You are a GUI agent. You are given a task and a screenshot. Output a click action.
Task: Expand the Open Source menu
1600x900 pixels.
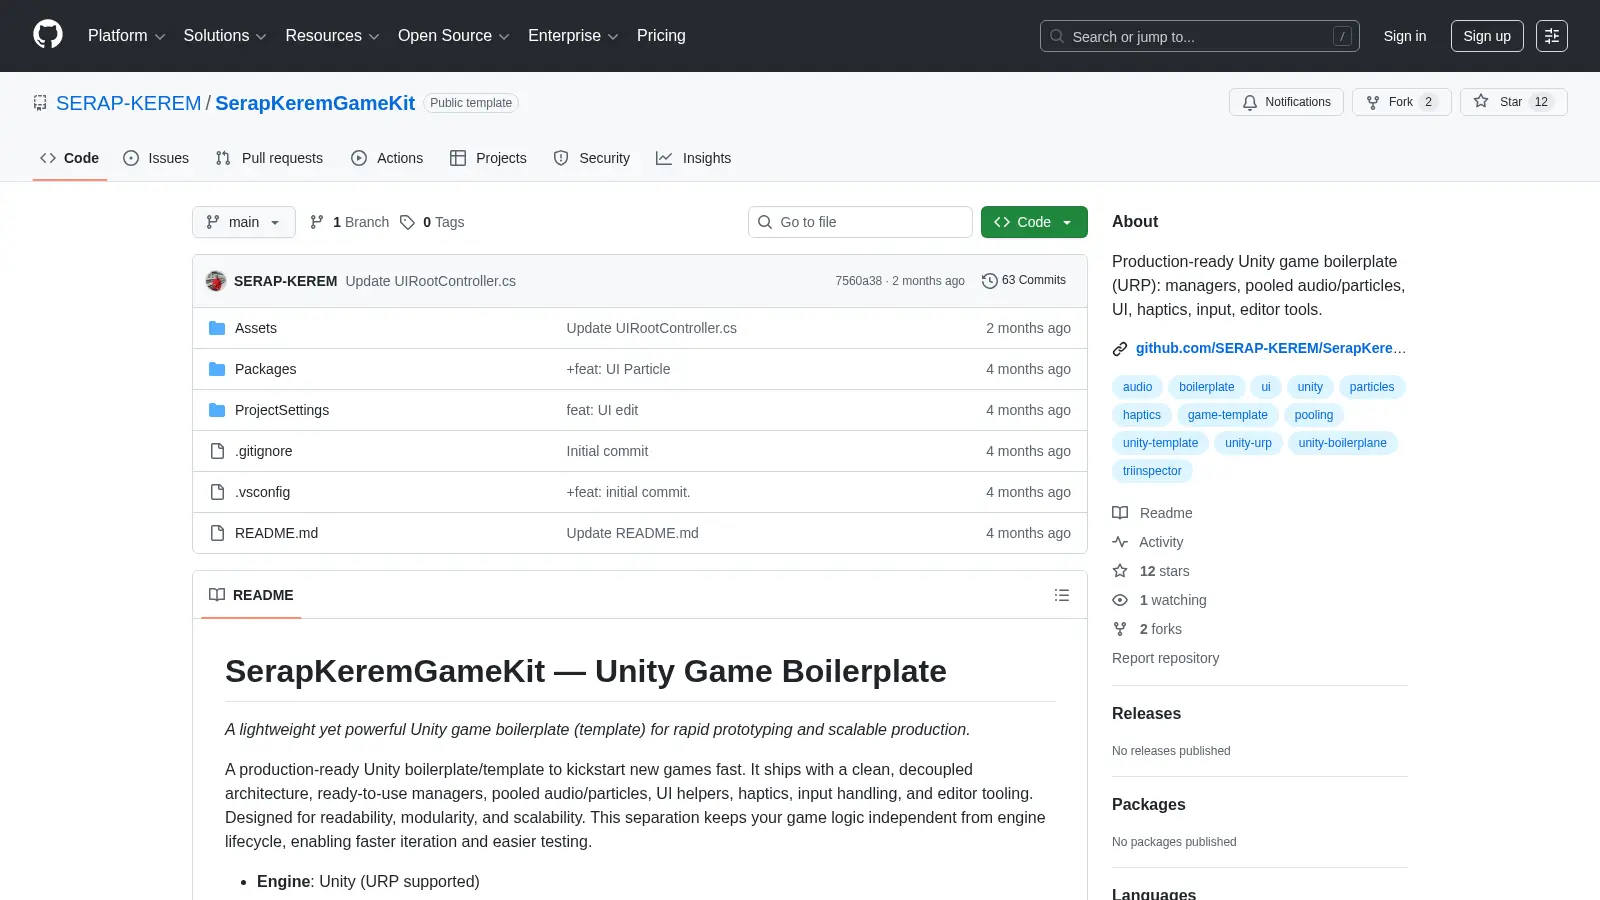pos(454,36)
